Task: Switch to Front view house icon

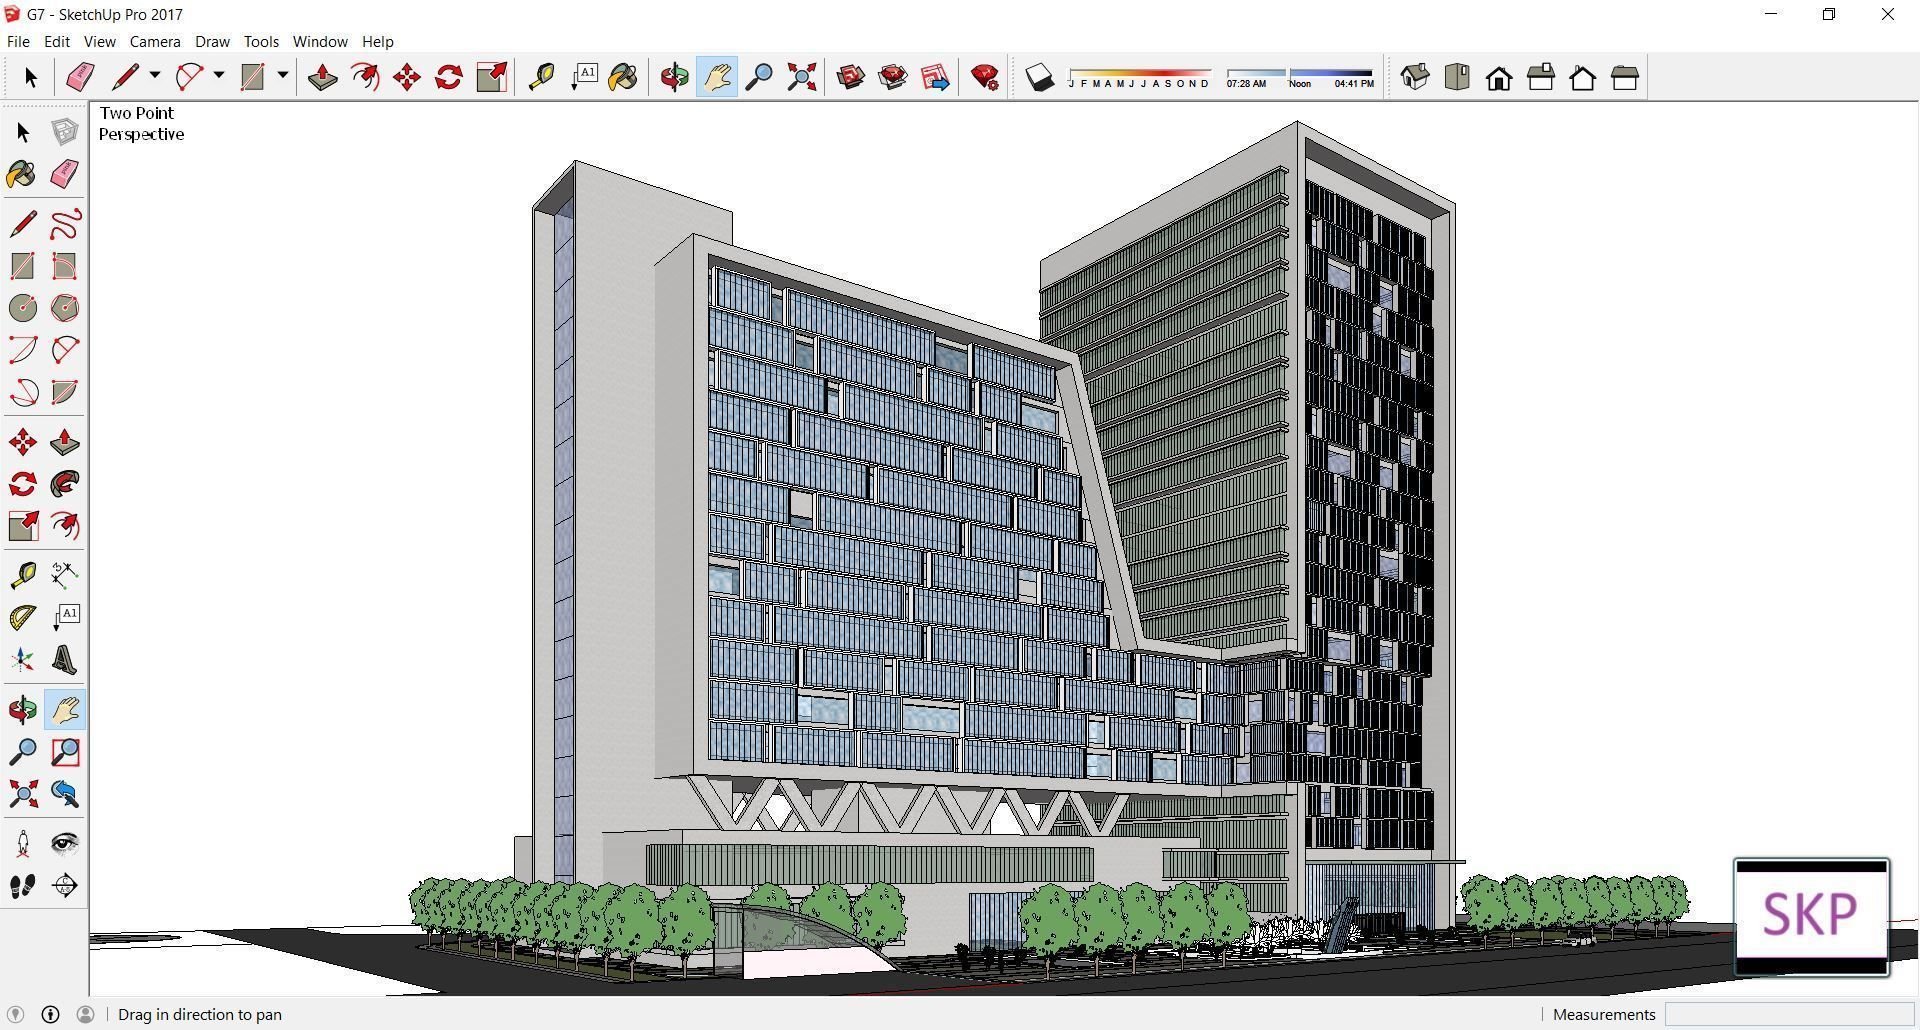Action: (x=1498, y=78)
